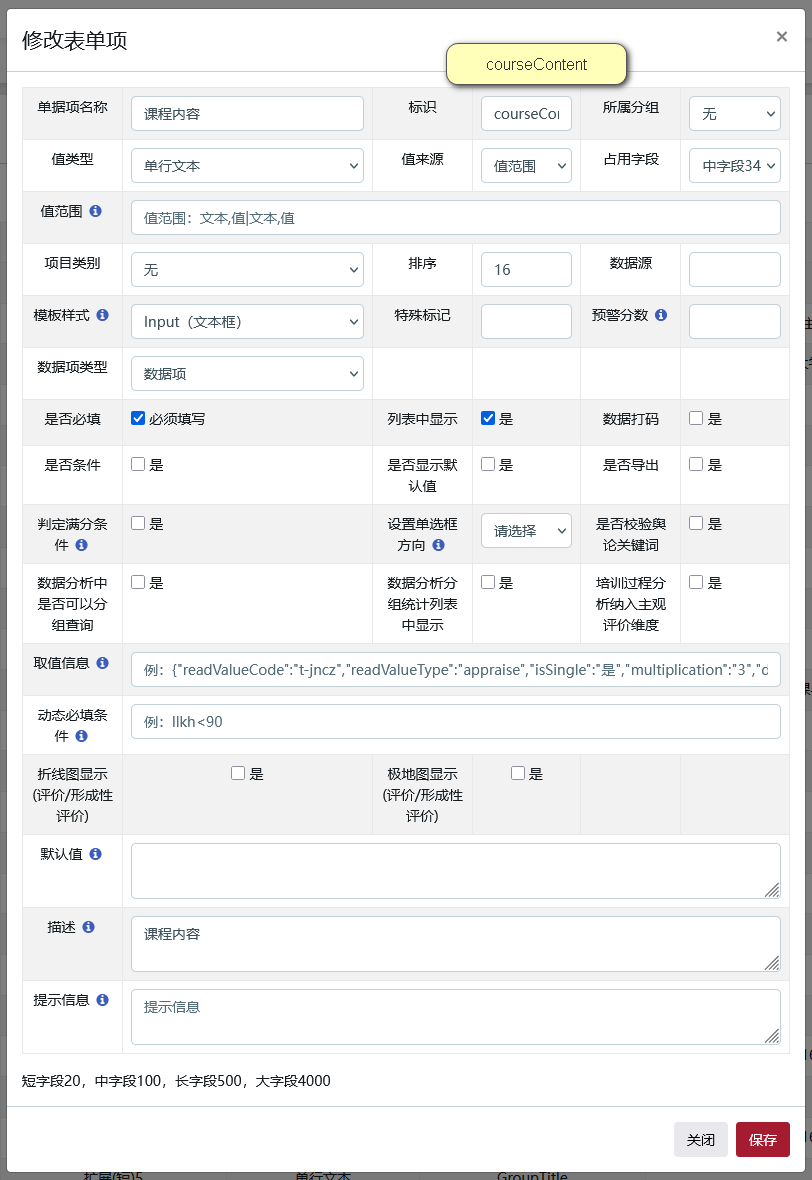Click the 特殊标记 input field
The width and height of the screenshot is (812, 1180).
pos(526,321)
